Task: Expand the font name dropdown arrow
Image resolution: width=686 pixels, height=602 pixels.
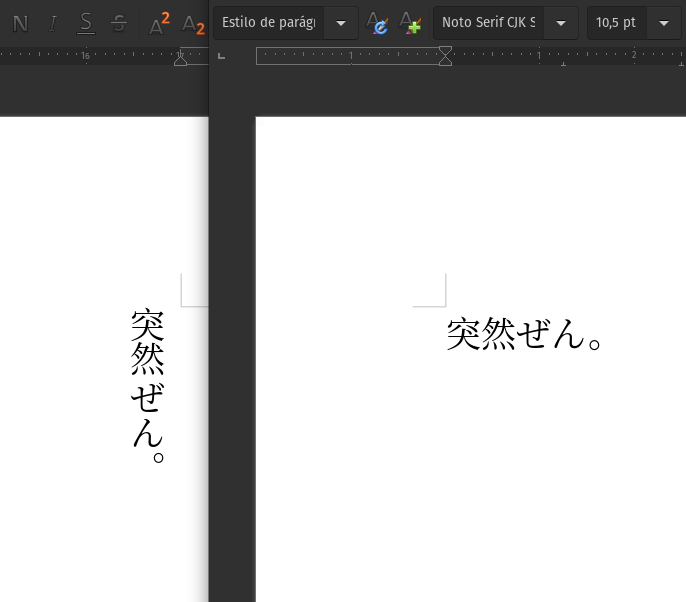Action: (561, 23)
